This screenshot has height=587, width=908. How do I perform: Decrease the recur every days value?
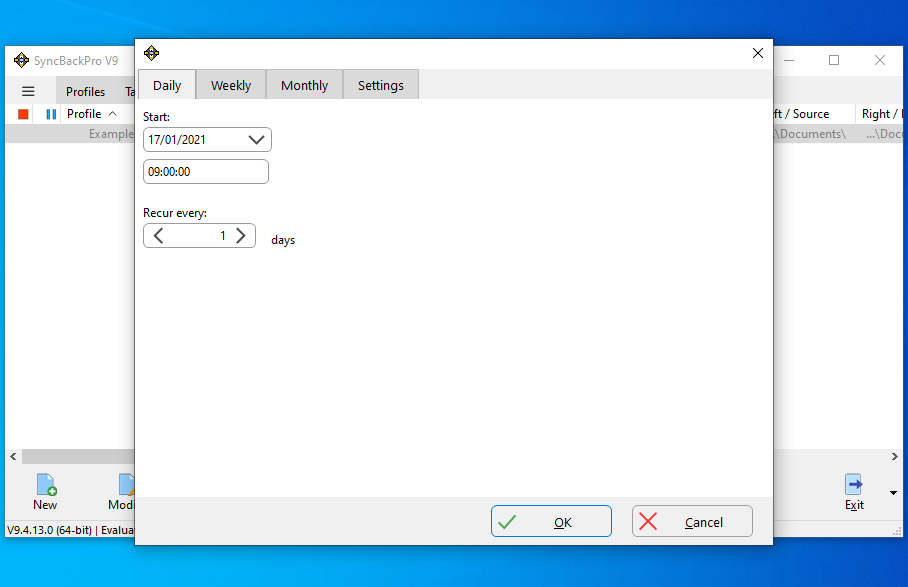(159, 236)
